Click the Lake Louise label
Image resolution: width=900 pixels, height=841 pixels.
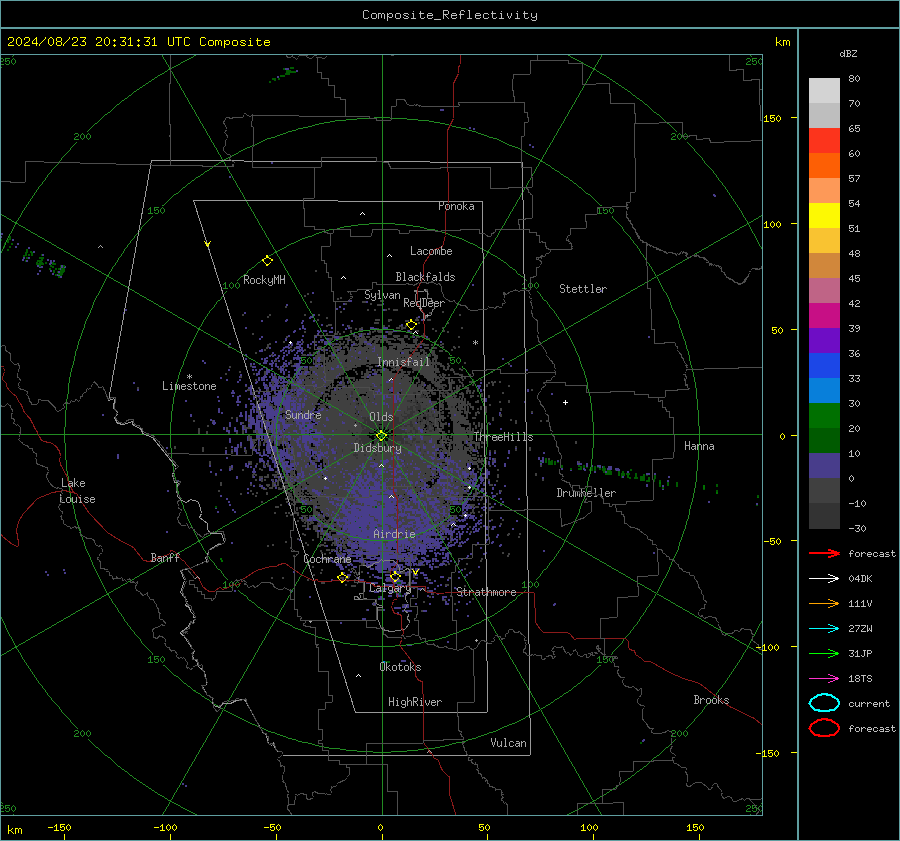tap(77, 491)
